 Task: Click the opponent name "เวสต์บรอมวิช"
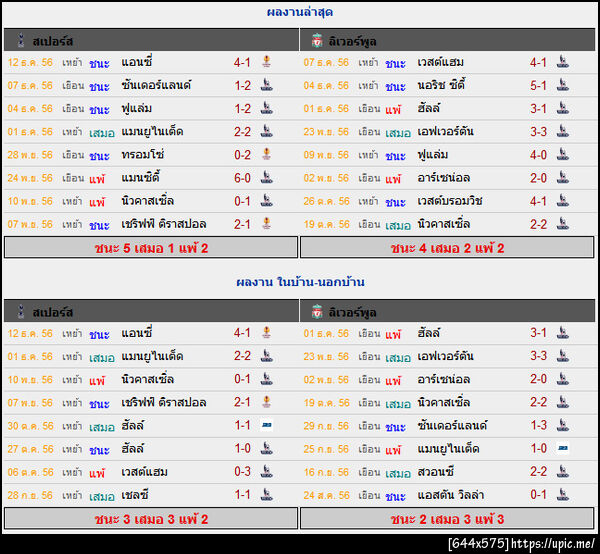(450, 201)
